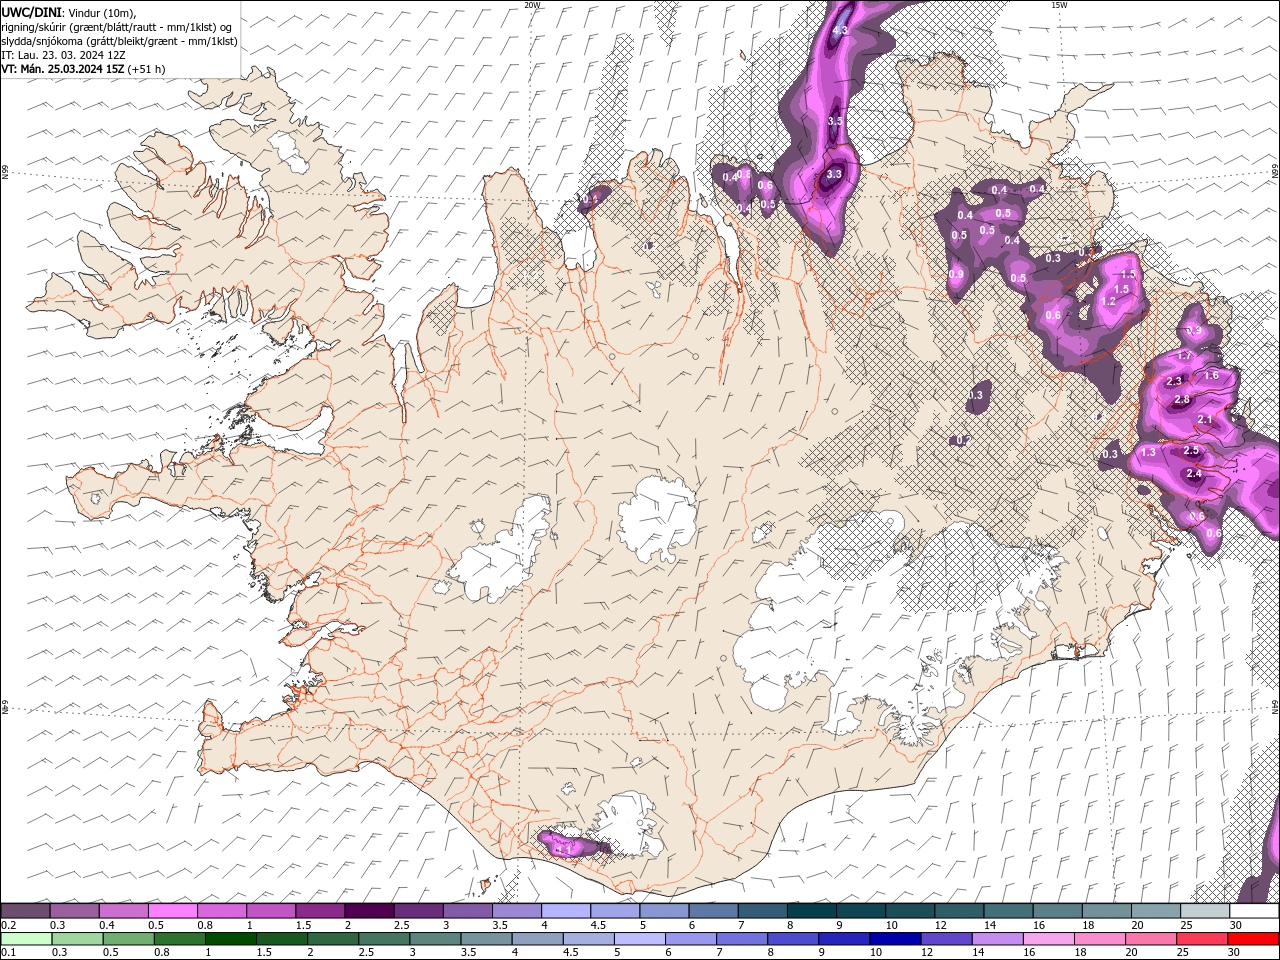Select the dark teal snow swatch labeled 8
This screenshot has width=1280, height=960.
tap(811, 911)
